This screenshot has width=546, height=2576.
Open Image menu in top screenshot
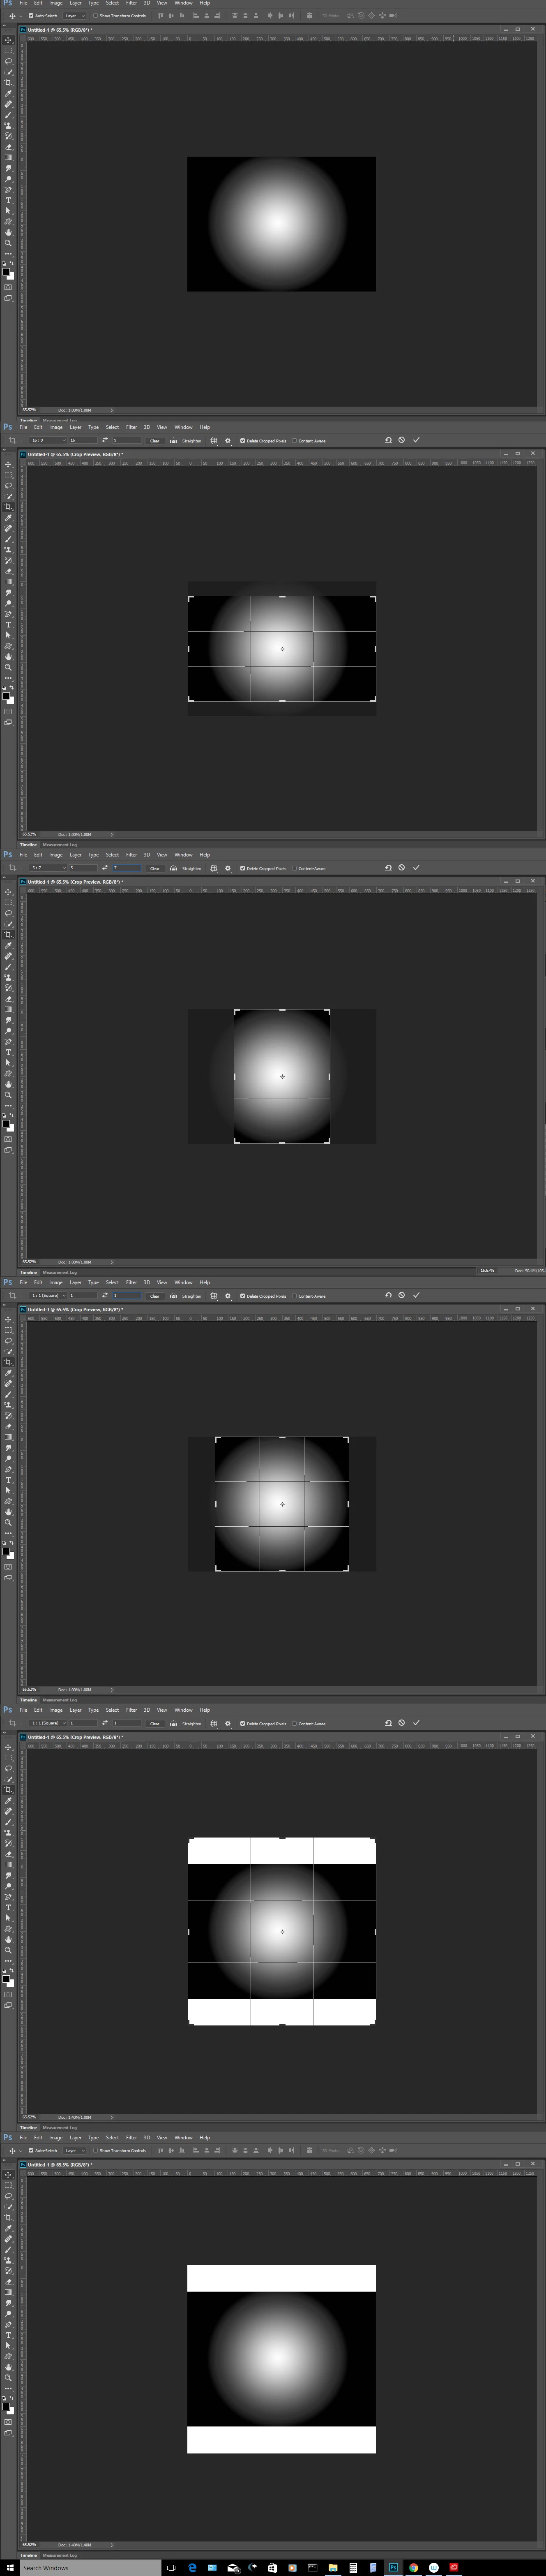click(x=56, y=3)
